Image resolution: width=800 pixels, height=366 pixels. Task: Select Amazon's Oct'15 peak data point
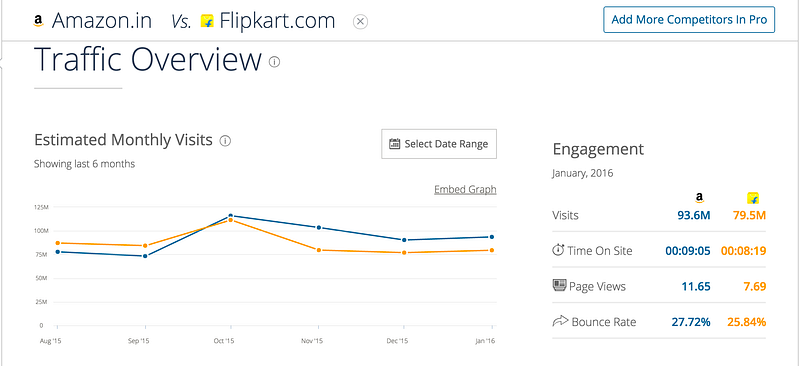pos(231,216)
